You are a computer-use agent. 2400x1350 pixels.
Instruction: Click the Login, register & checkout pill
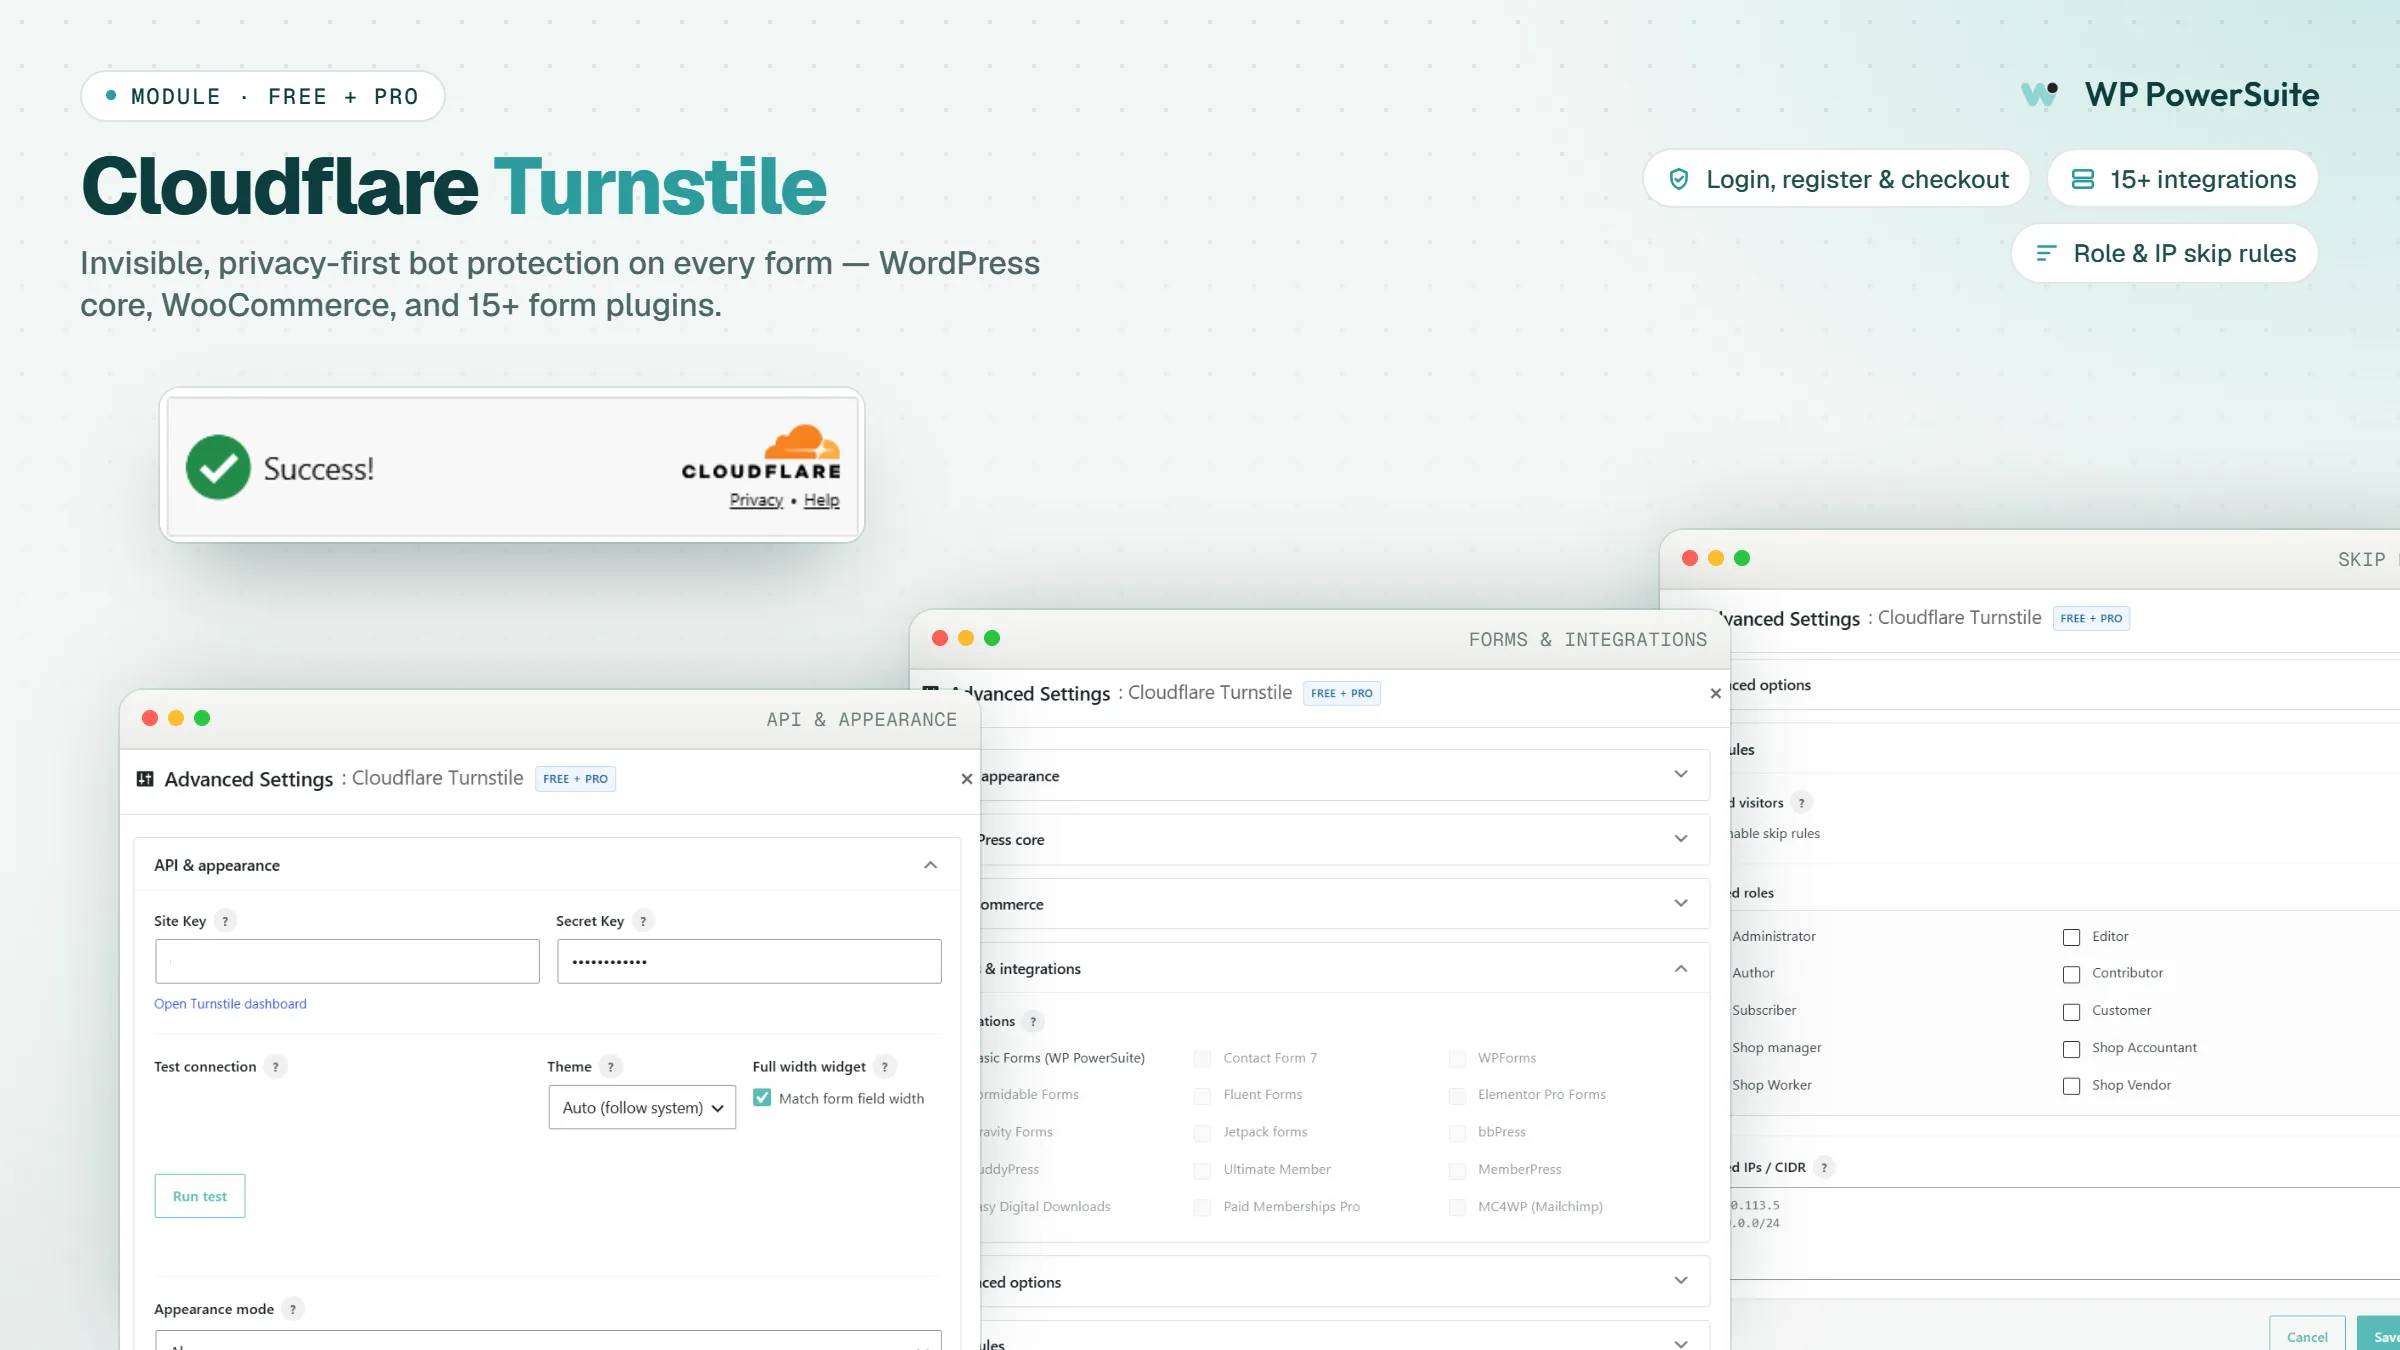click(1837, 179)
